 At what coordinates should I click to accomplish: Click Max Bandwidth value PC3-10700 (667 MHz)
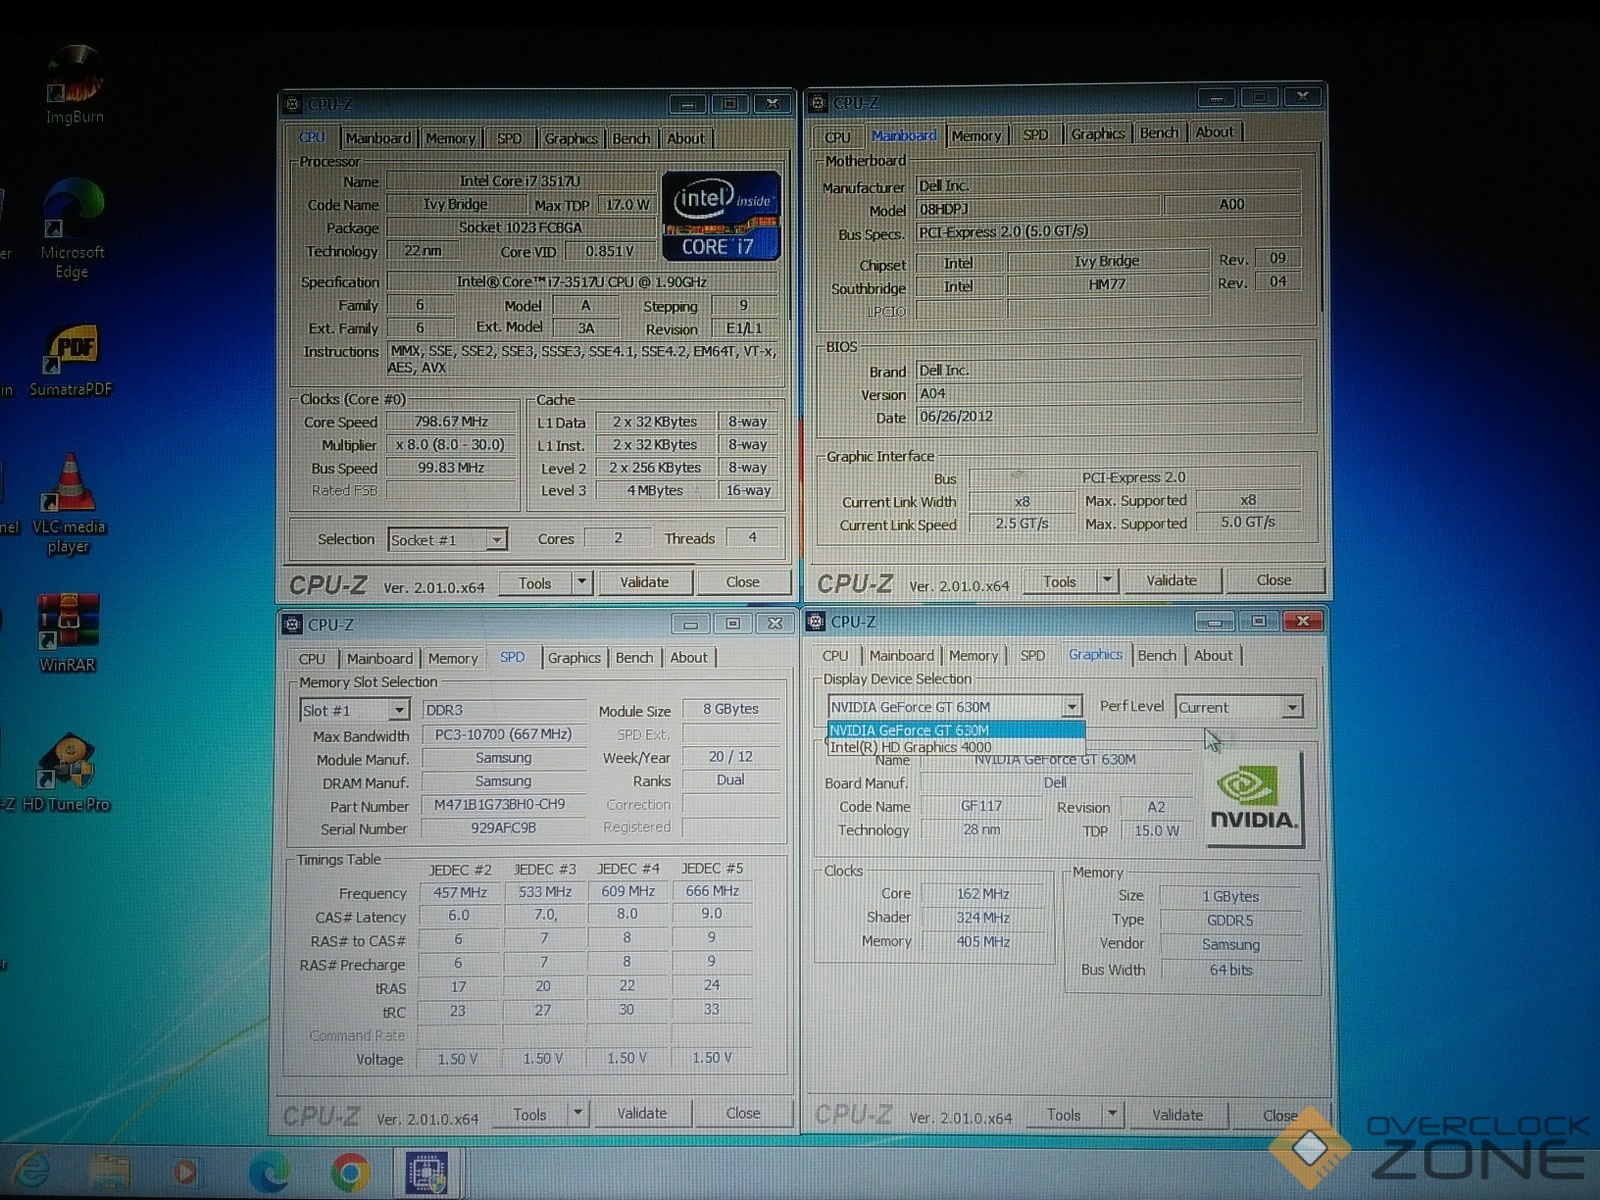pyautogui.click(x=503, y=734)
